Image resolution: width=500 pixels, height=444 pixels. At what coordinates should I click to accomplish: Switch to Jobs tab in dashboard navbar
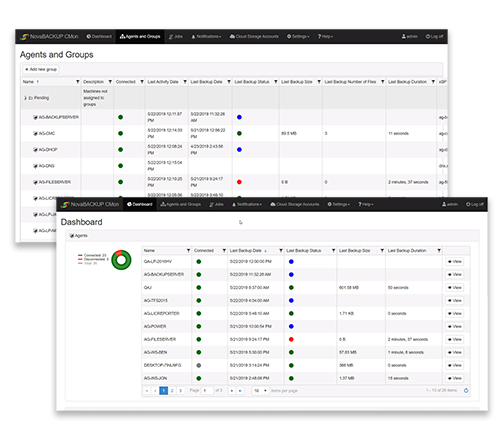point(216,204)
